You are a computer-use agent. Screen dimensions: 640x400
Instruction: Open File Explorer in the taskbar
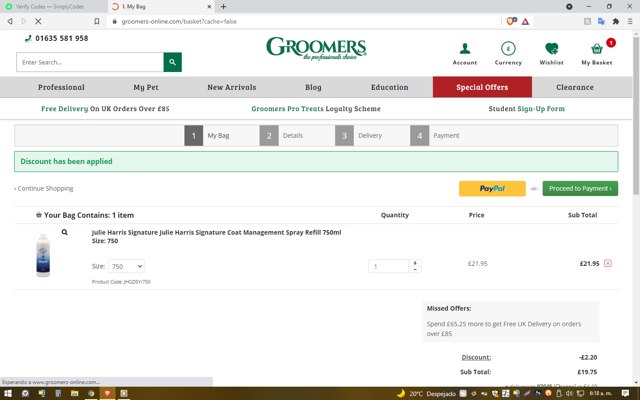coord(74,393)
